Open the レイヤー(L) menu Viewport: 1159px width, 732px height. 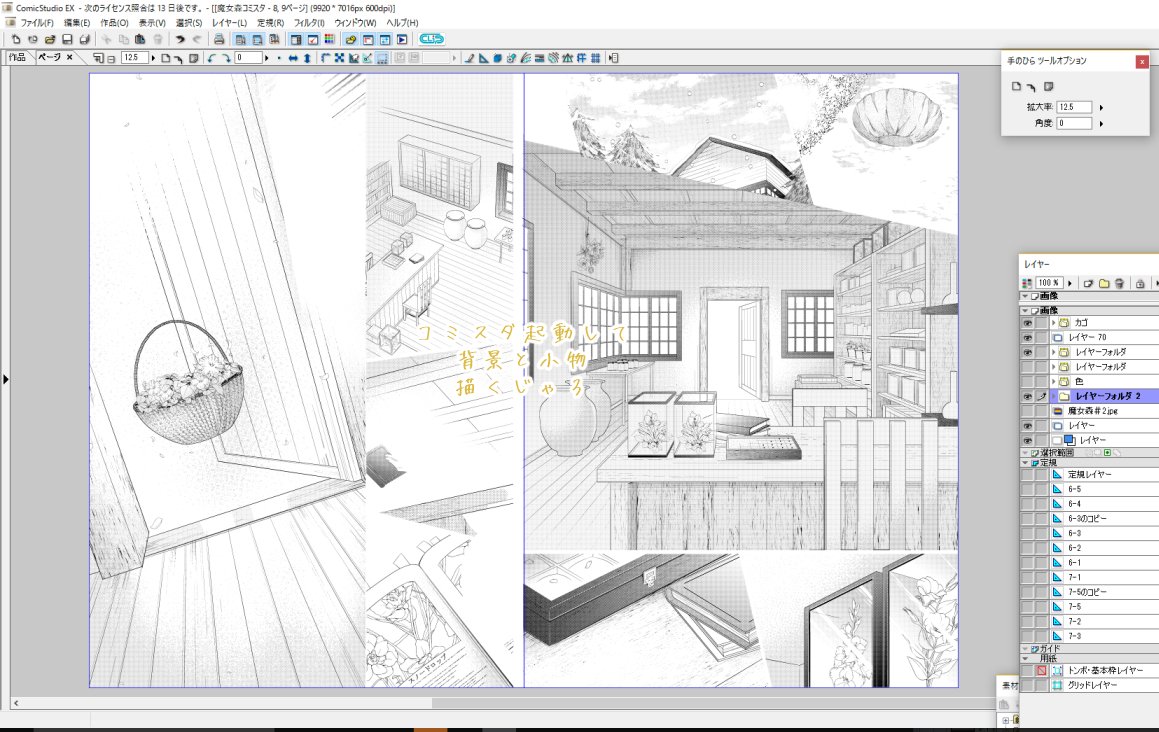[x=230, y=23]
